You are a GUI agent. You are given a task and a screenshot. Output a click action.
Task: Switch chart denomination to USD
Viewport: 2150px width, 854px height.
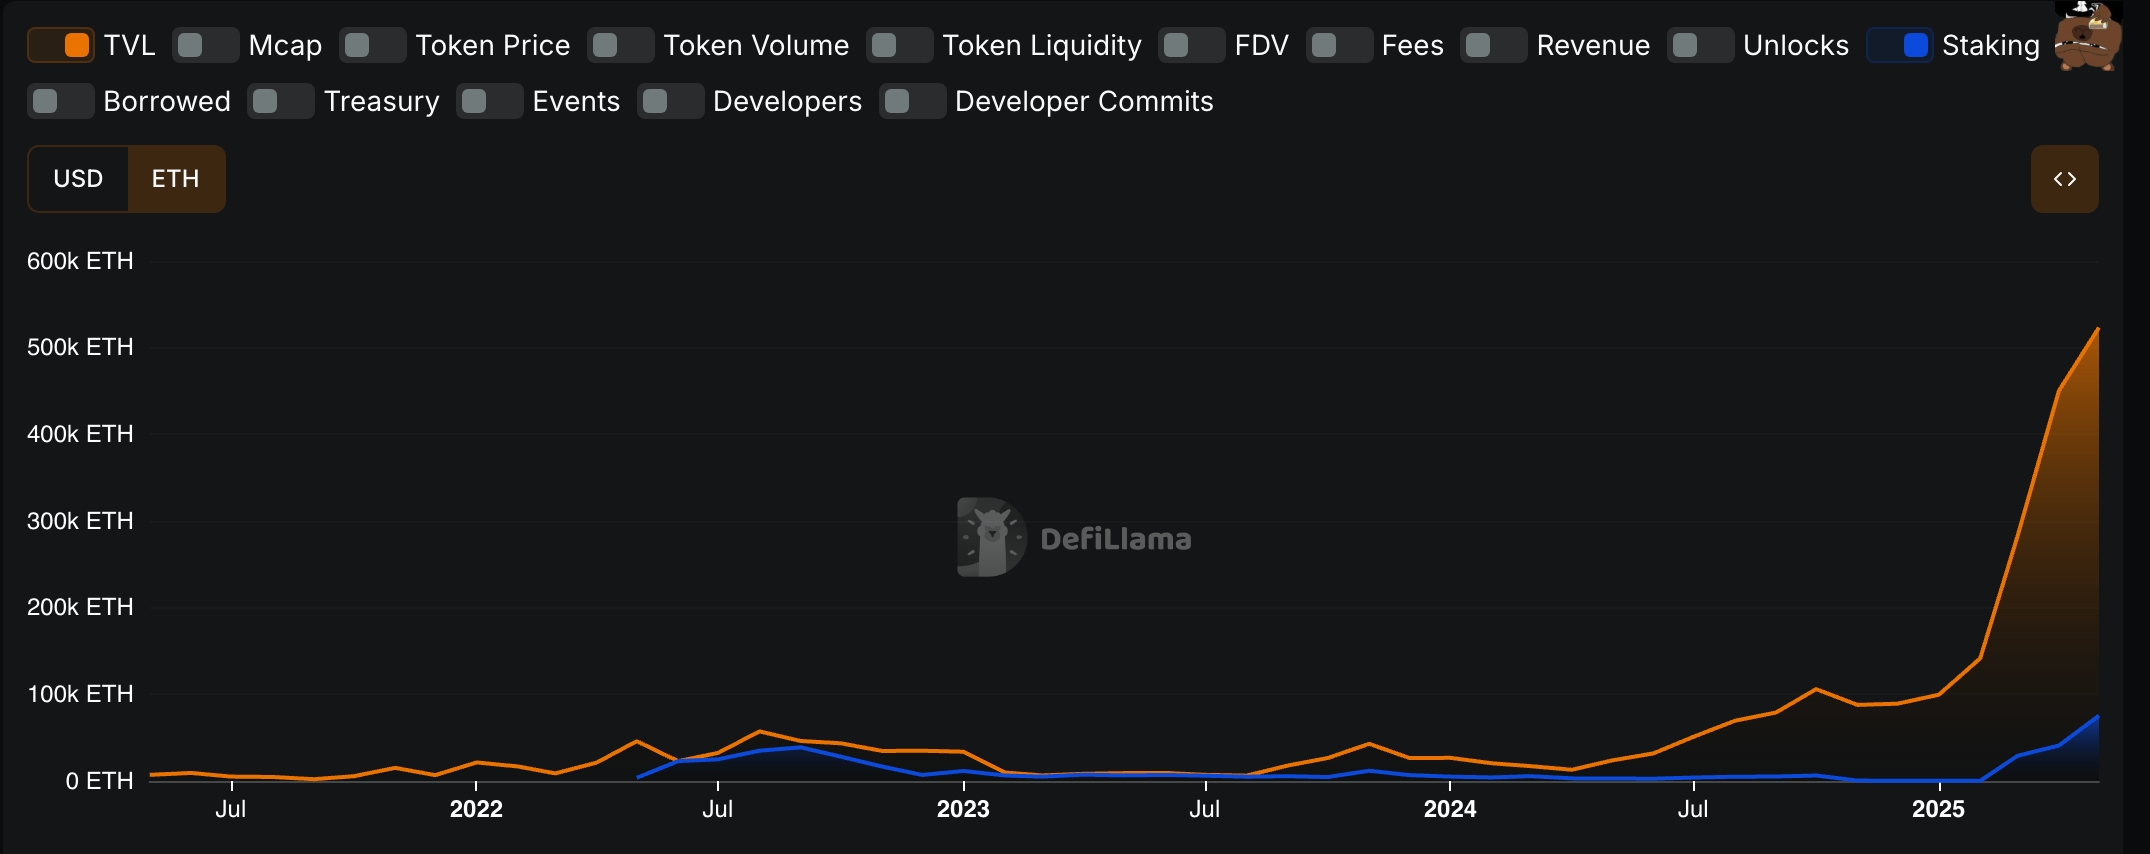pyautogui.click(x=78, y=179)
